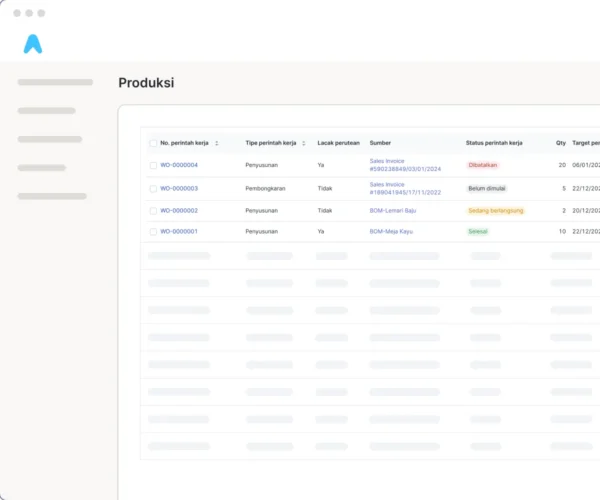Open work order WO-0000002
Screen dimensions: 600x500
179,210
